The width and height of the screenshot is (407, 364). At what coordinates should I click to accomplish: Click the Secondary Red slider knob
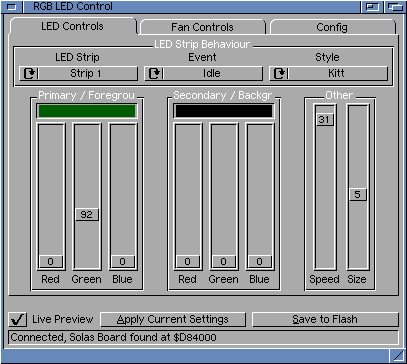pyautogui.click(x=187, y=262)
